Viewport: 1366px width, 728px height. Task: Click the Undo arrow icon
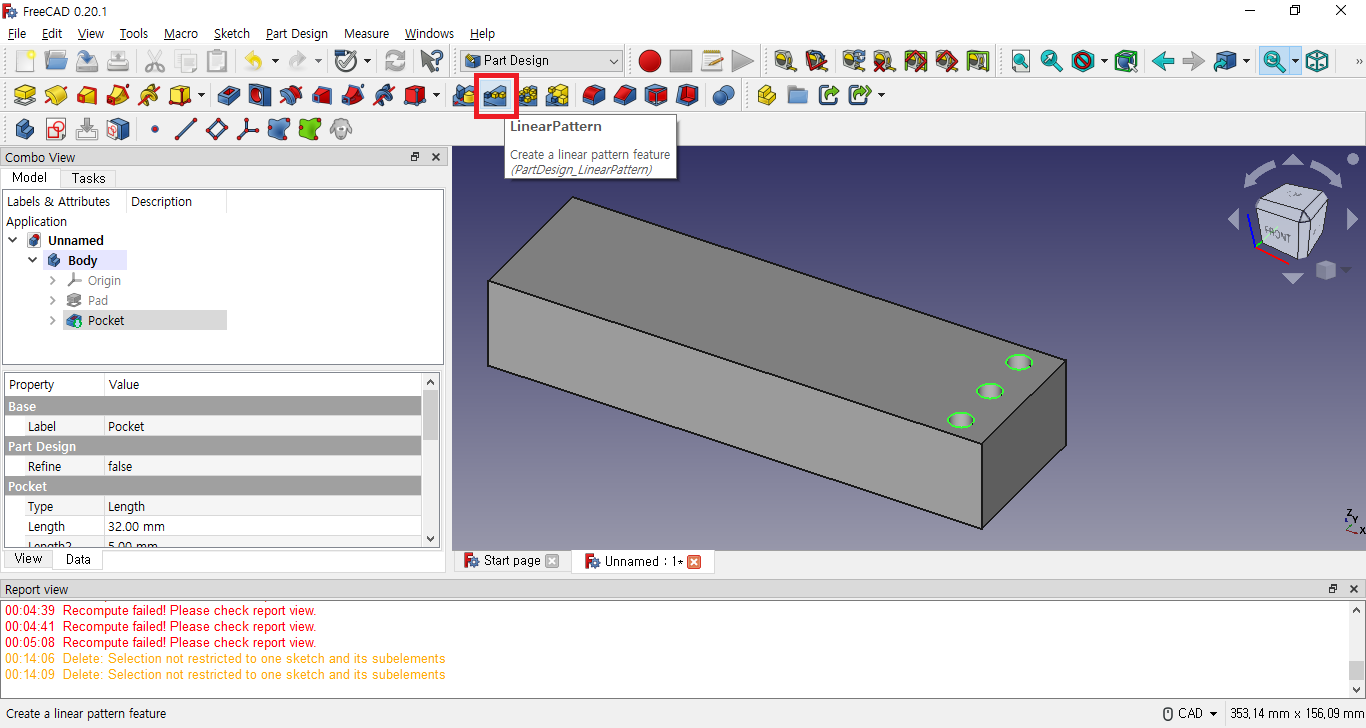coord(253,61)
